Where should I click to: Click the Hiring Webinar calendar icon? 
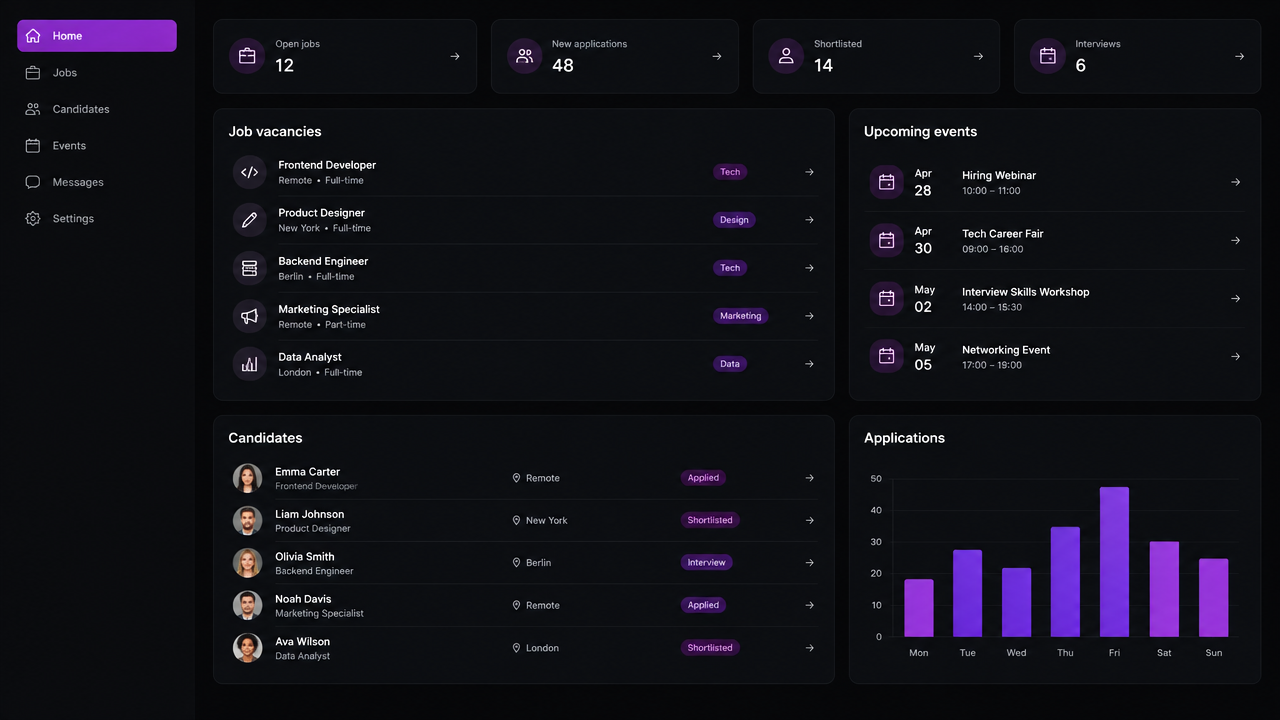click(x=886, y=182)
